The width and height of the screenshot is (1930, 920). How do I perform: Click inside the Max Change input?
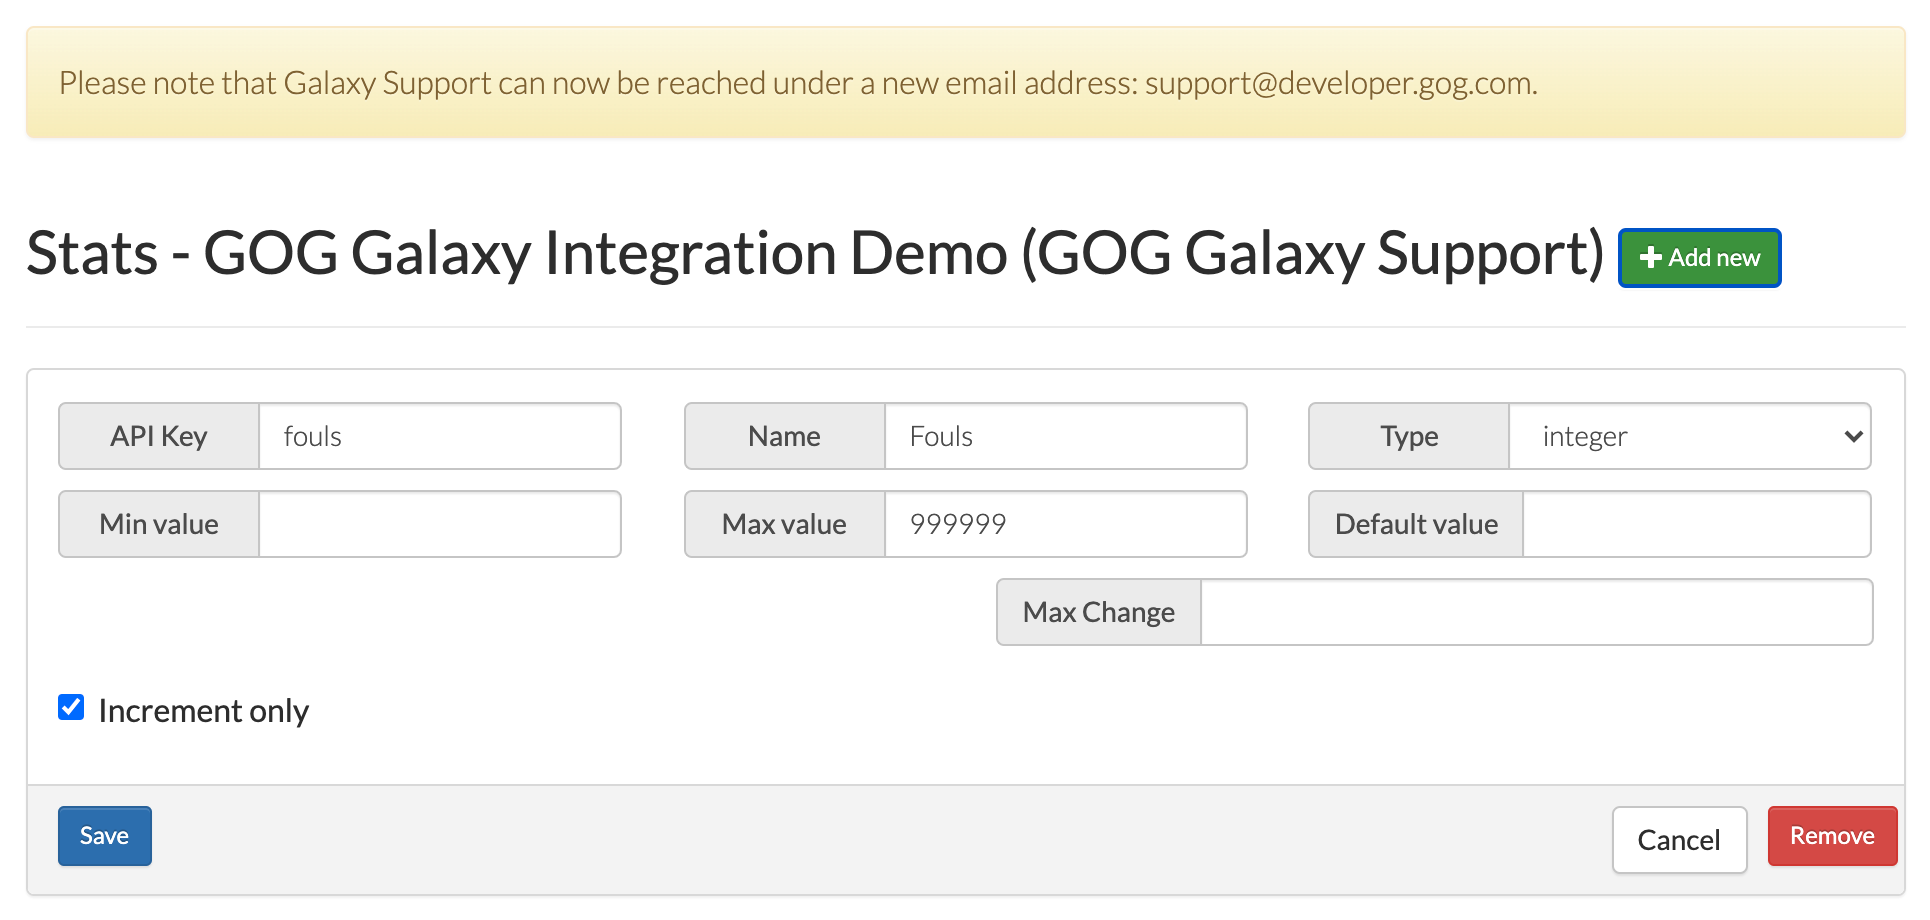(1535, 612)
